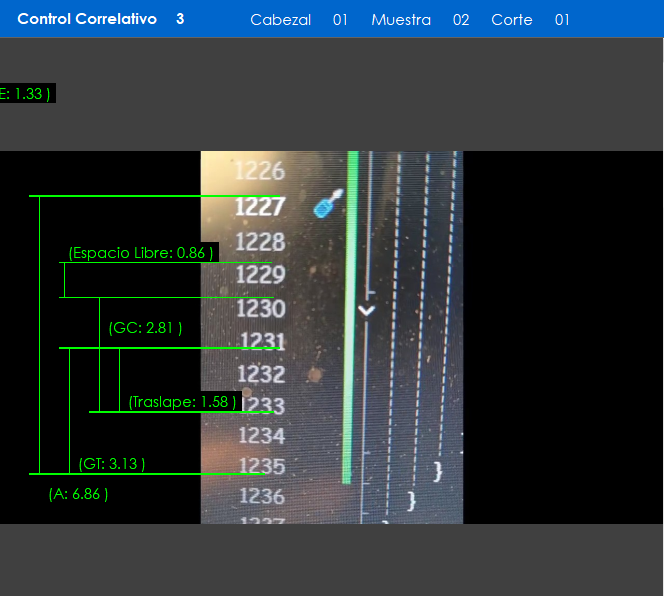Click the Corte value 01
Screen dimensions: 664x596
pos(562,20)
